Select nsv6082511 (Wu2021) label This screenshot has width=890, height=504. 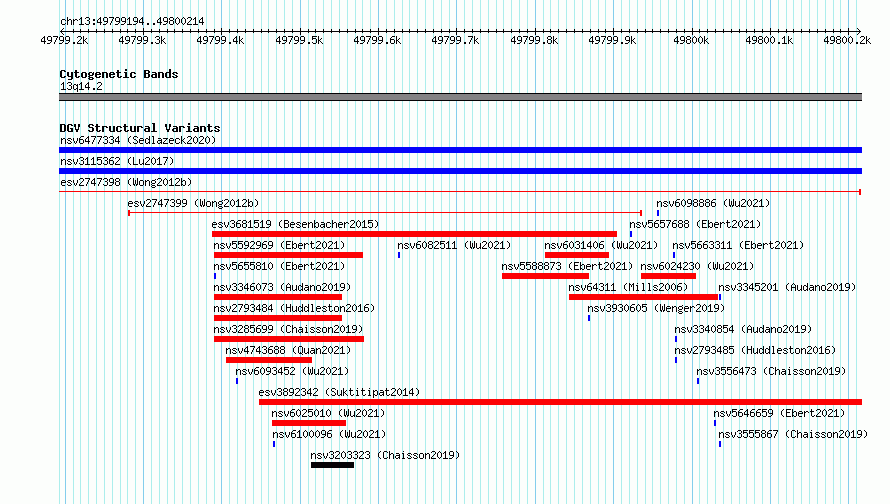[454, 245]
